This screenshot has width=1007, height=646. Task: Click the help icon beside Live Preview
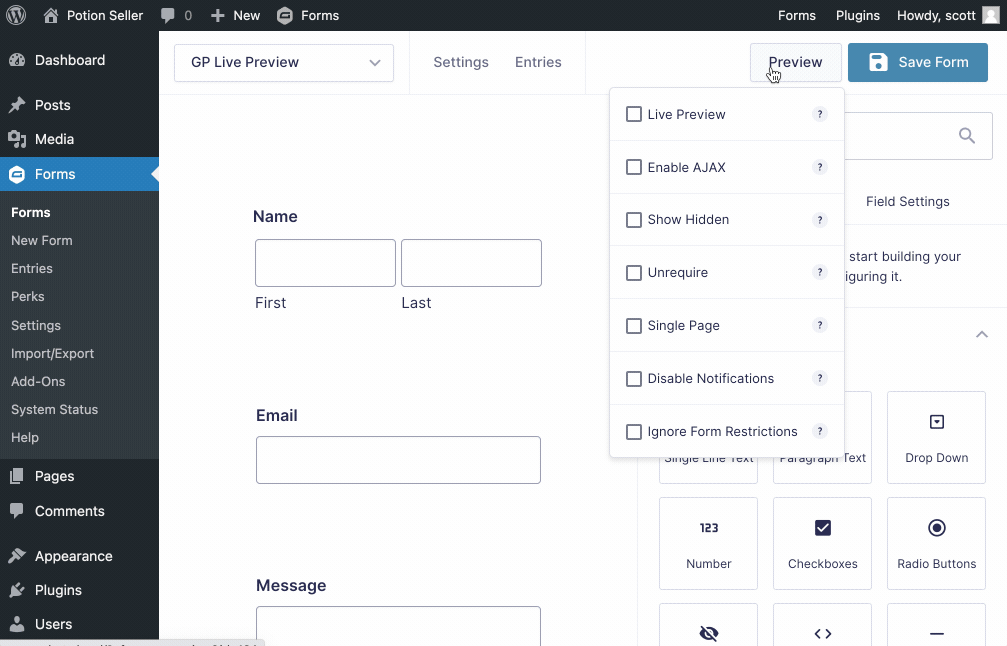coord(819,114)
